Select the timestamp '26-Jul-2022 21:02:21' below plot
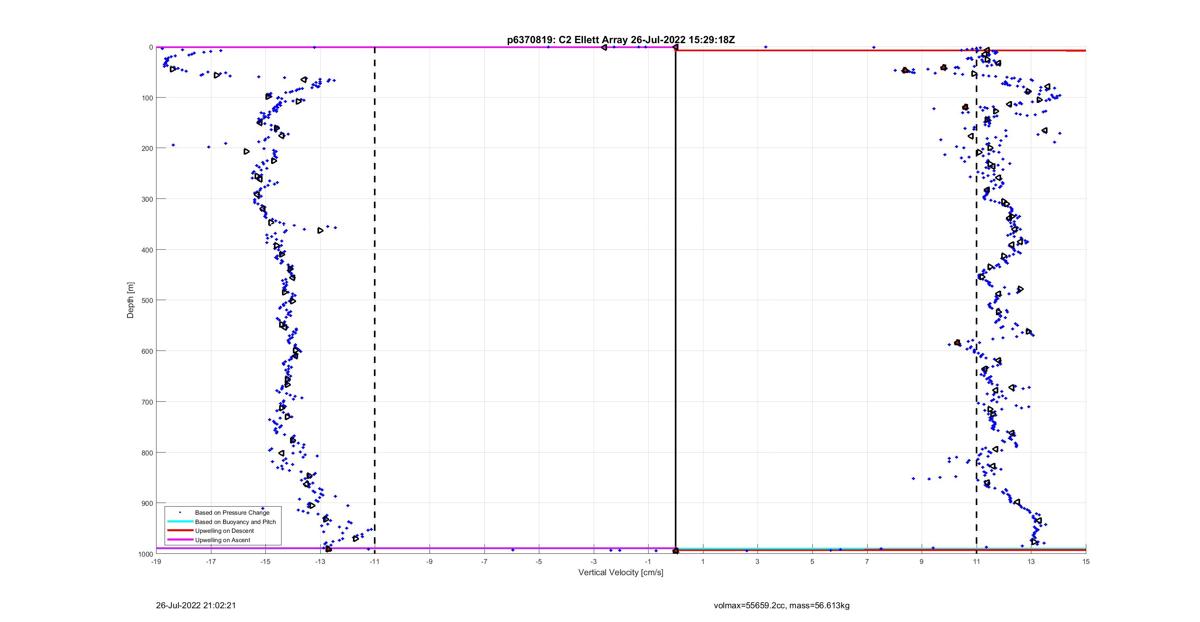 (x=196, y=605)
